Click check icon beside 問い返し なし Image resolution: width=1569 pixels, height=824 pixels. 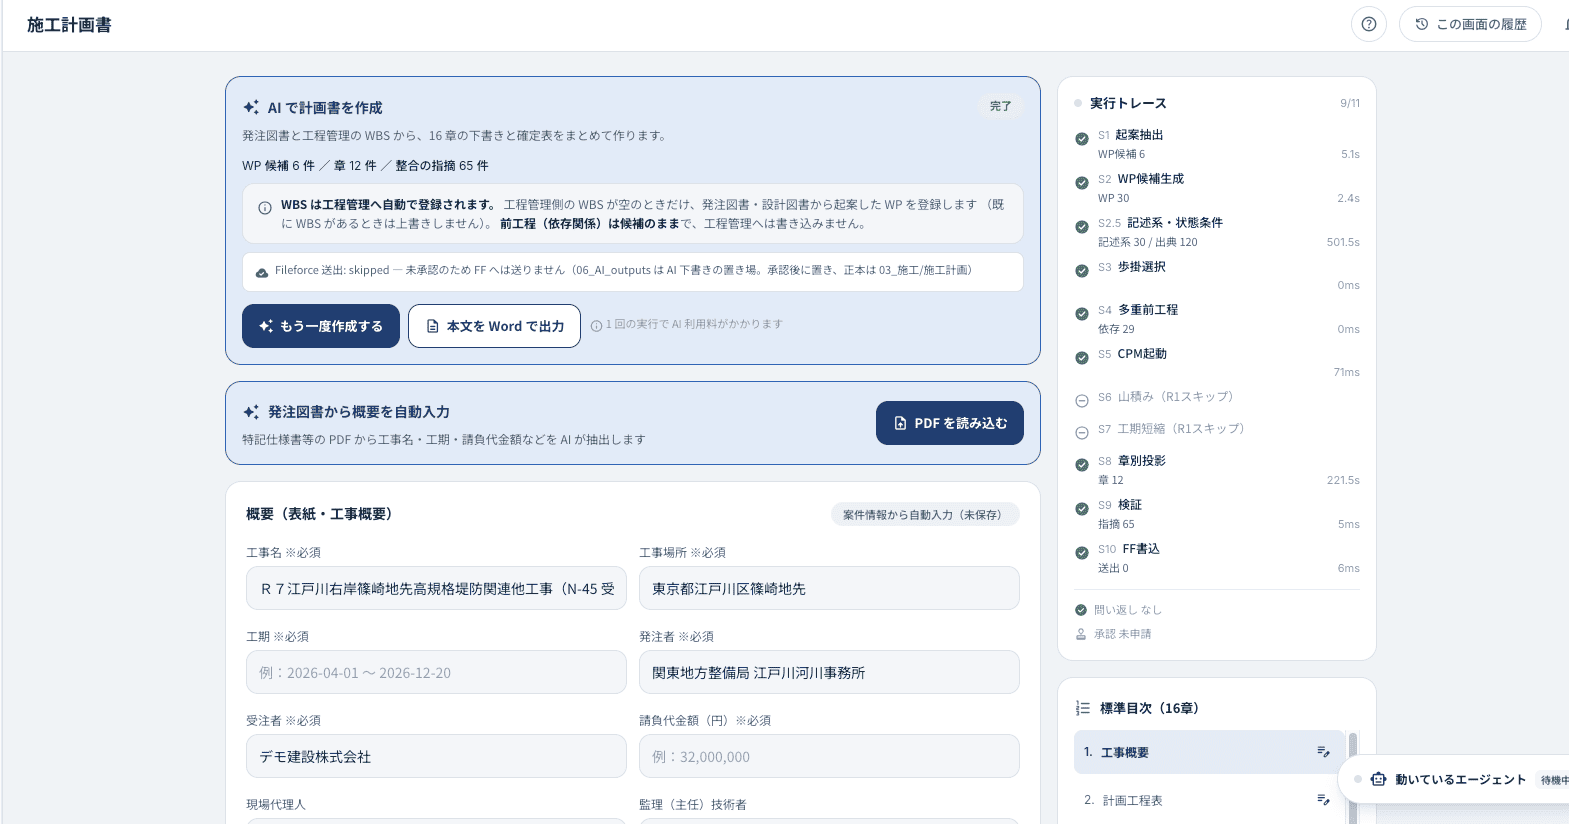tap(1081, 610)
